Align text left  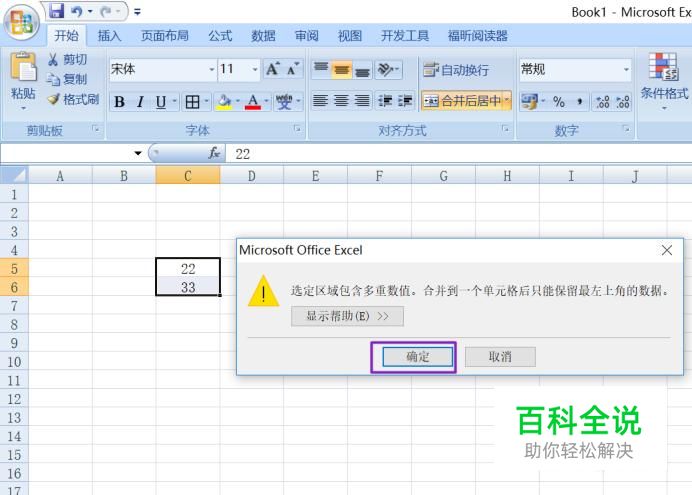point(320,101)
